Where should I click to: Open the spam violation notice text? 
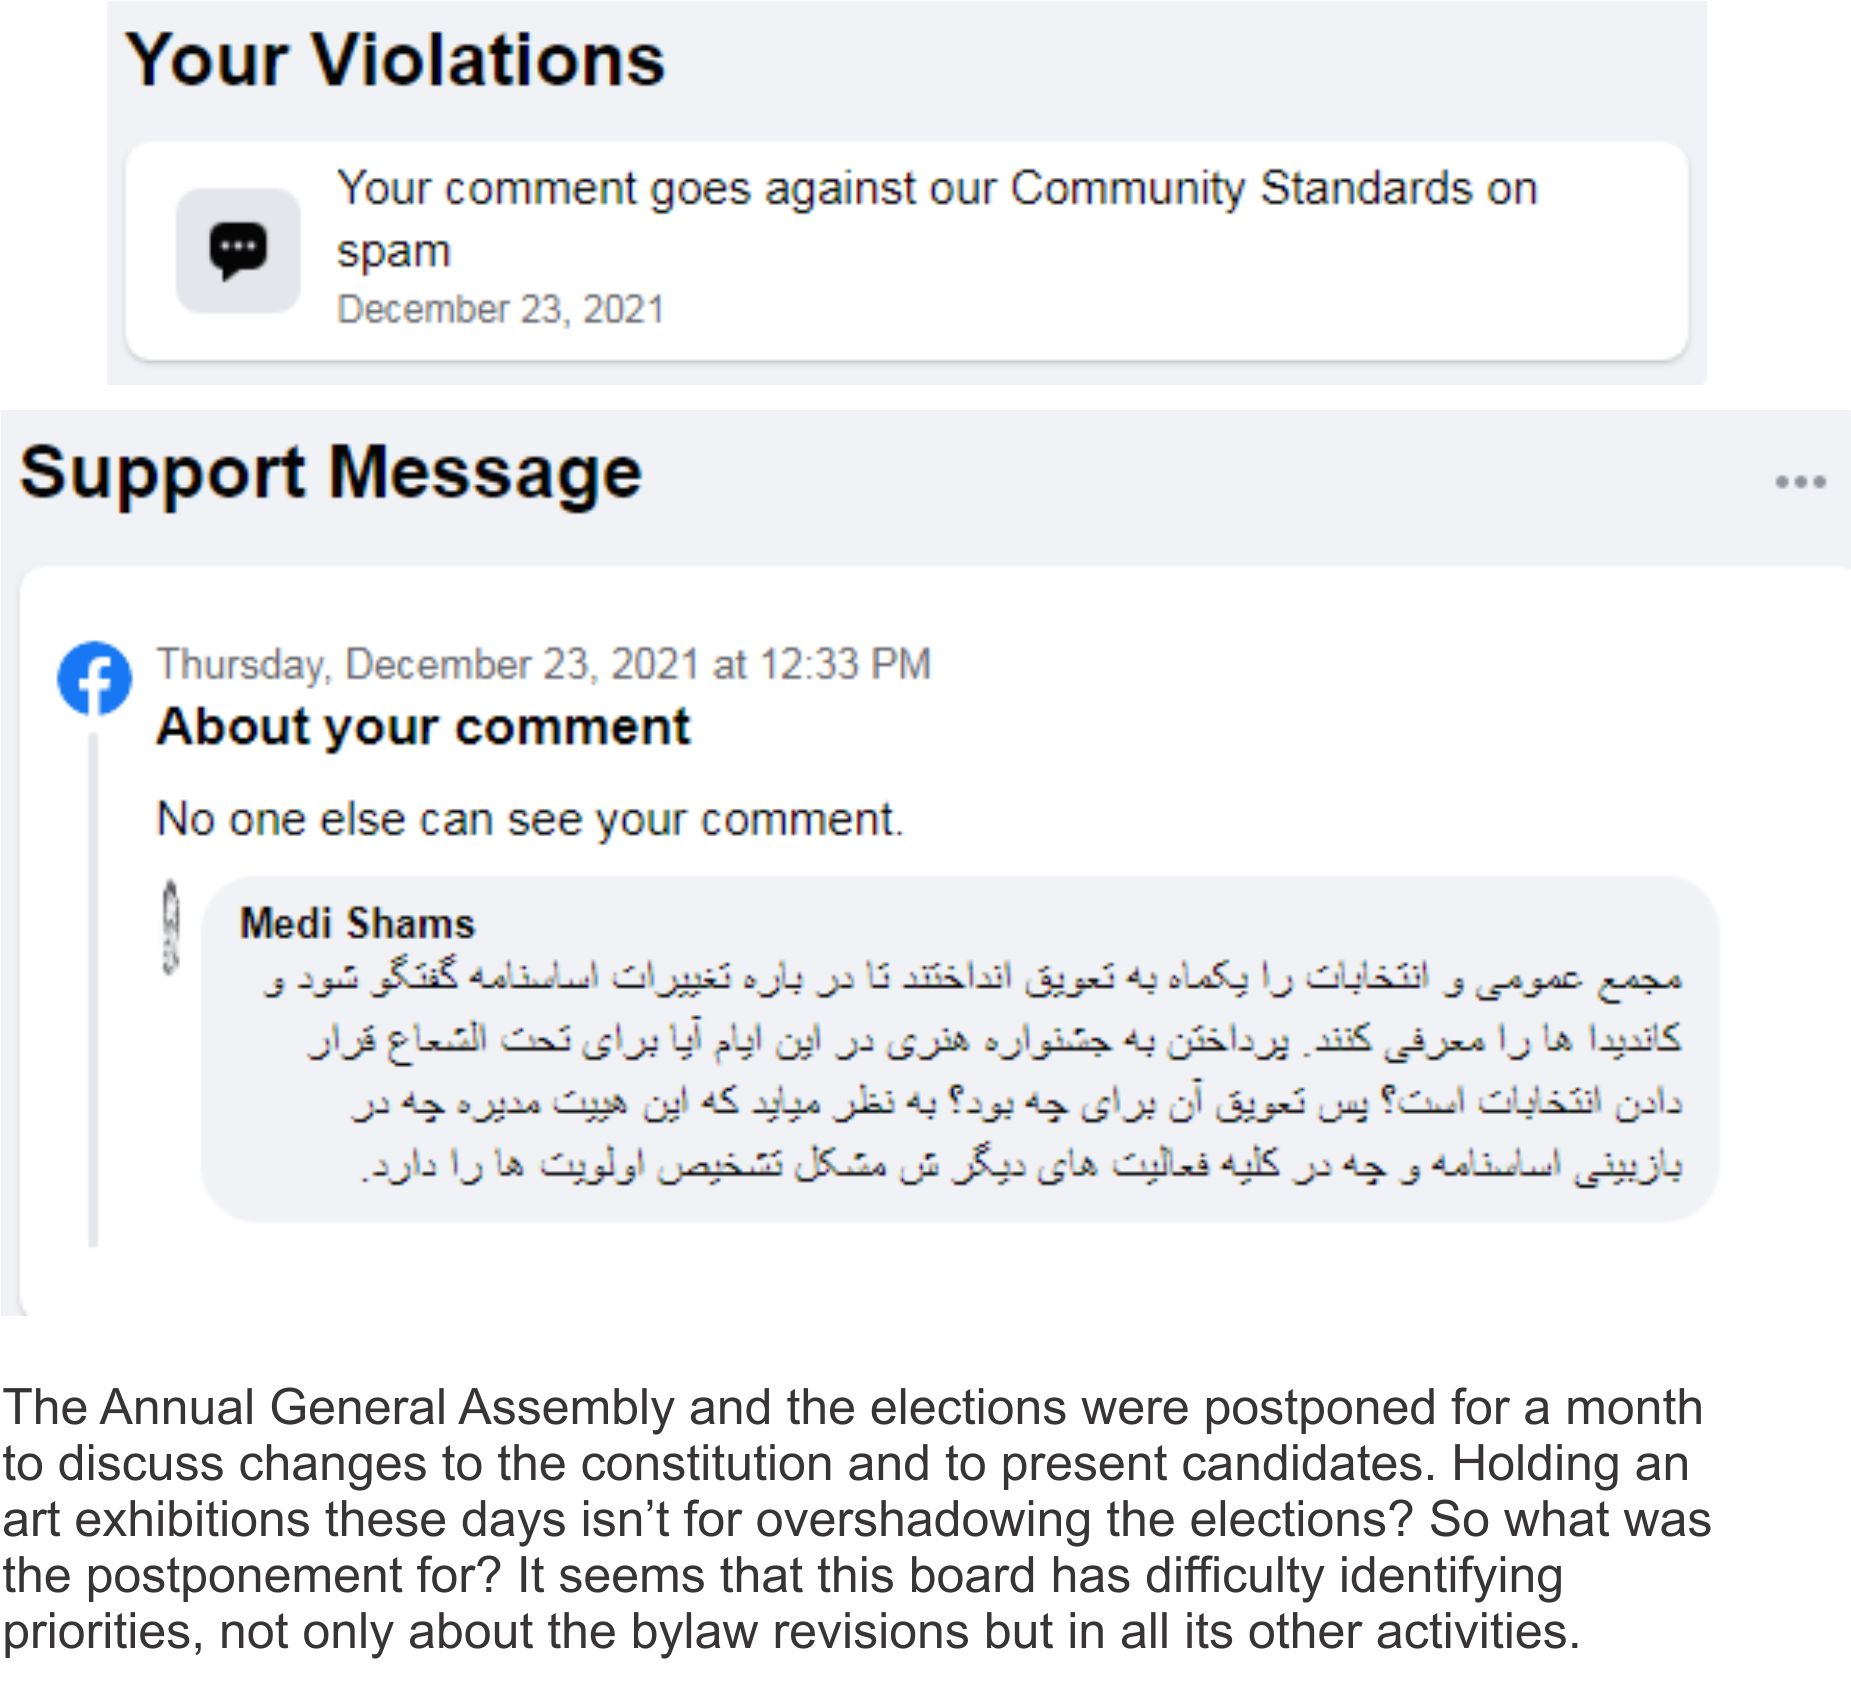[935, 190]
